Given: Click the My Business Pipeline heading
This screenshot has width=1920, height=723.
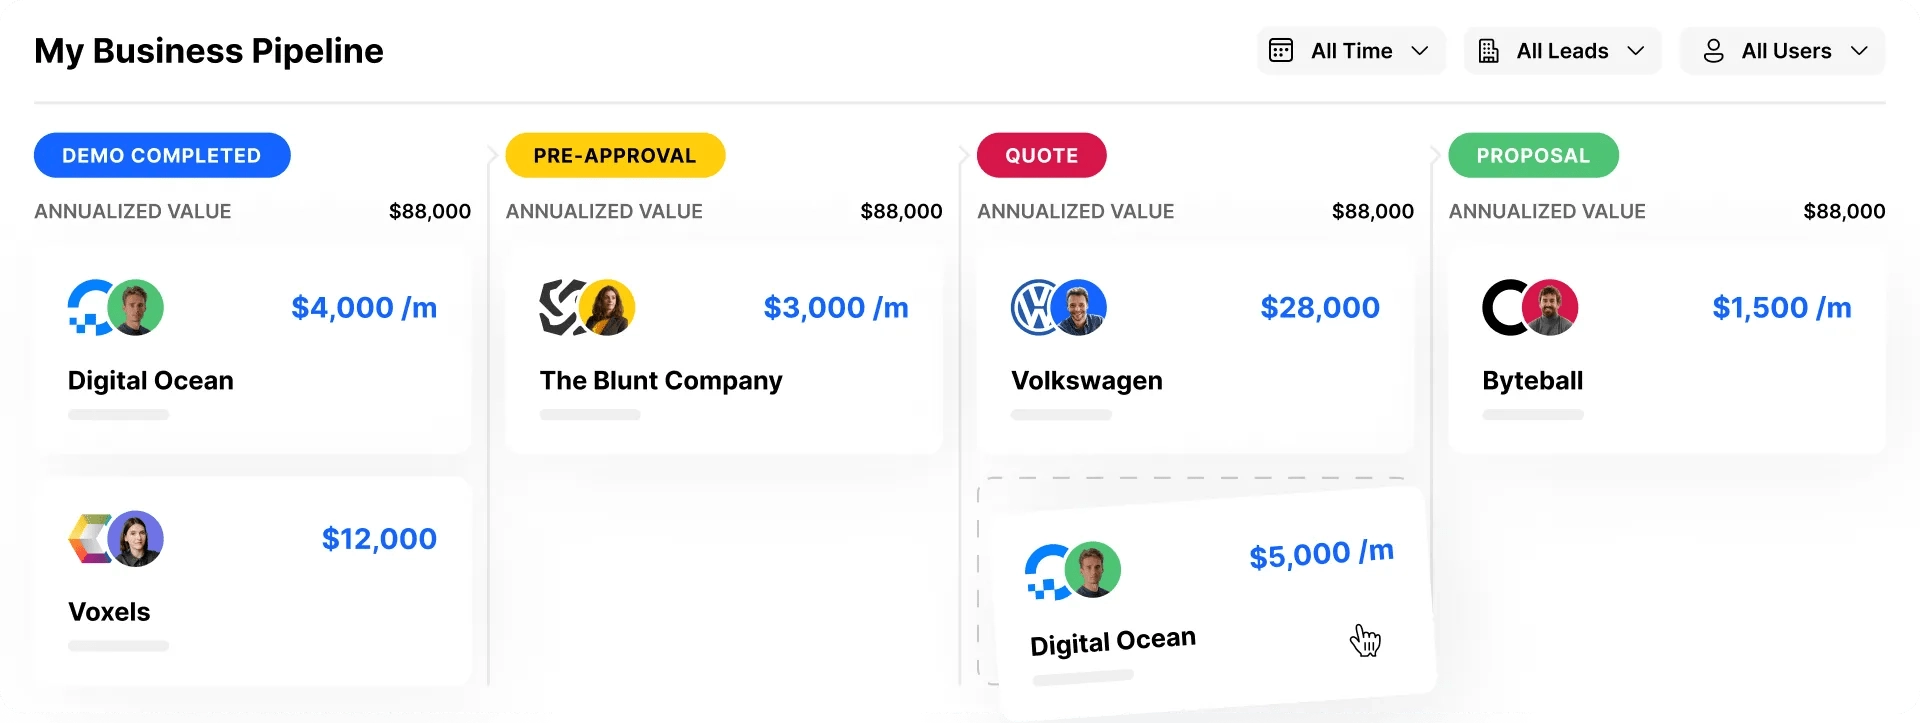Looking at the screenshot, I should coord(208,51).
